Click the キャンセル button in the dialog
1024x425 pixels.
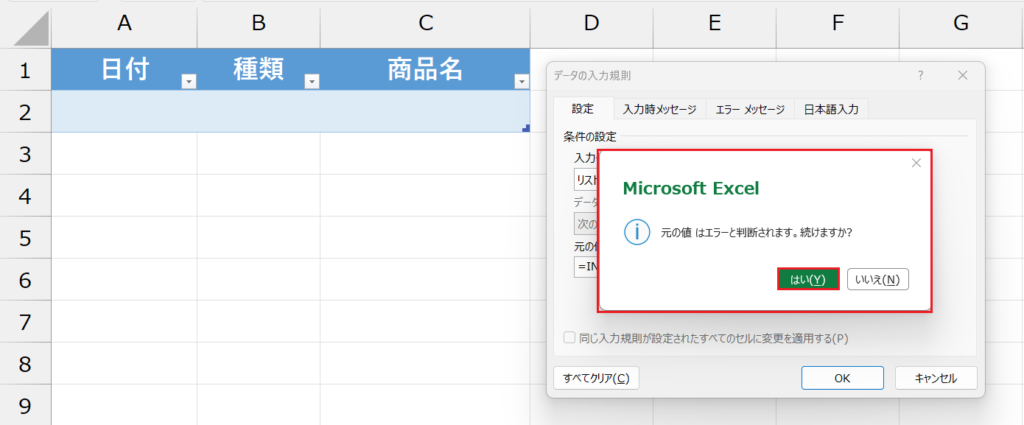[935, 378]
